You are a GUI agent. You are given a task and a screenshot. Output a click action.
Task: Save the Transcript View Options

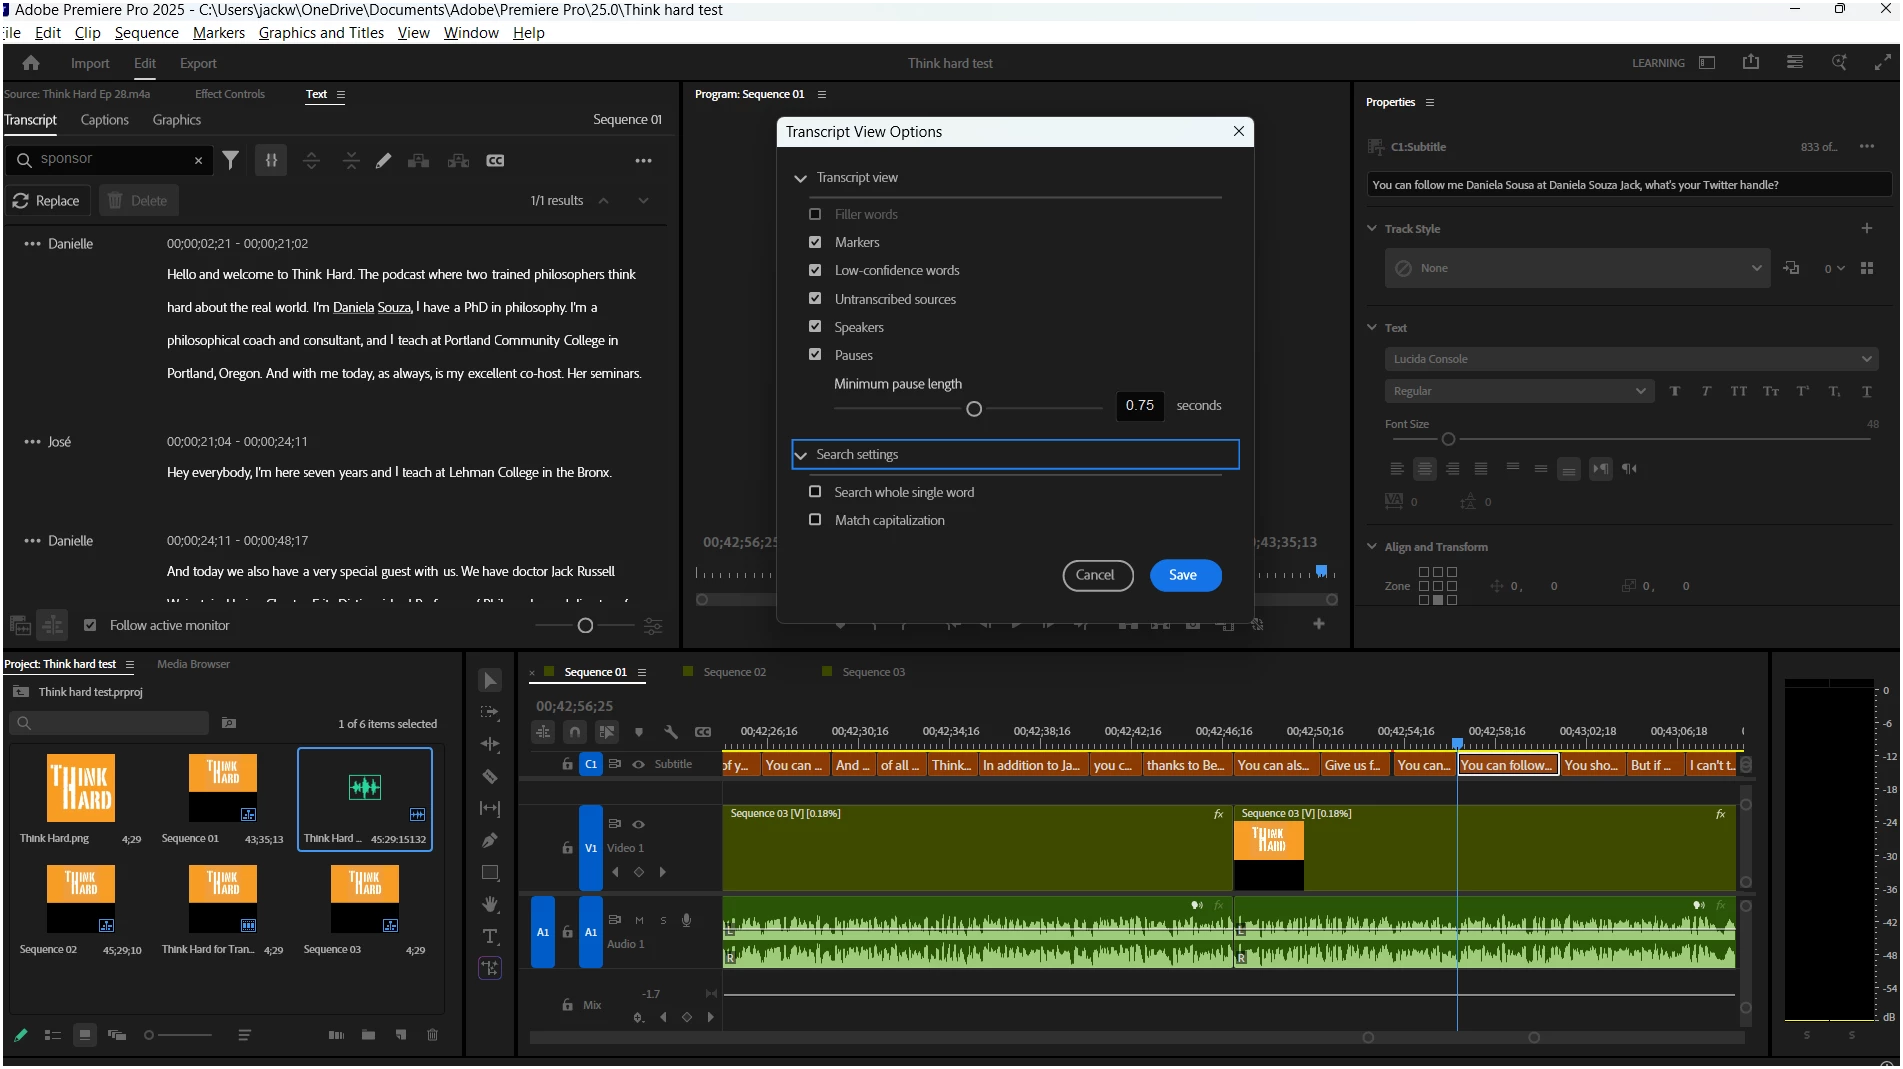click(1185, 575)
